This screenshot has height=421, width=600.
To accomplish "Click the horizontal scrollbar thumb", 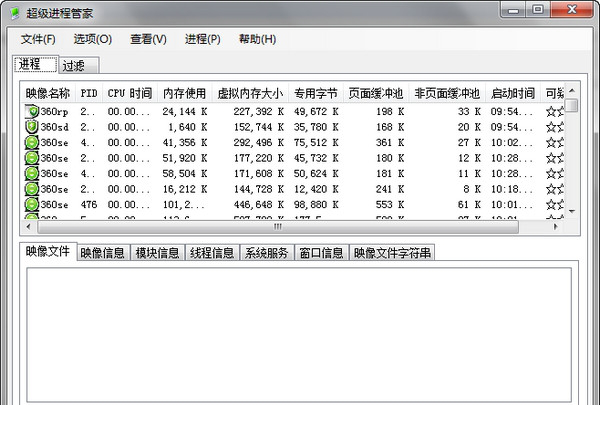I will pyautogui.click(x=278, y=227).
